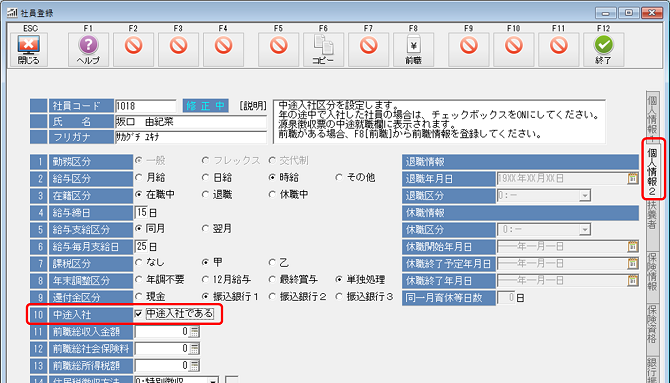
Task: Click the F12 終了 finish icon
Action: [x=603, y=49]
